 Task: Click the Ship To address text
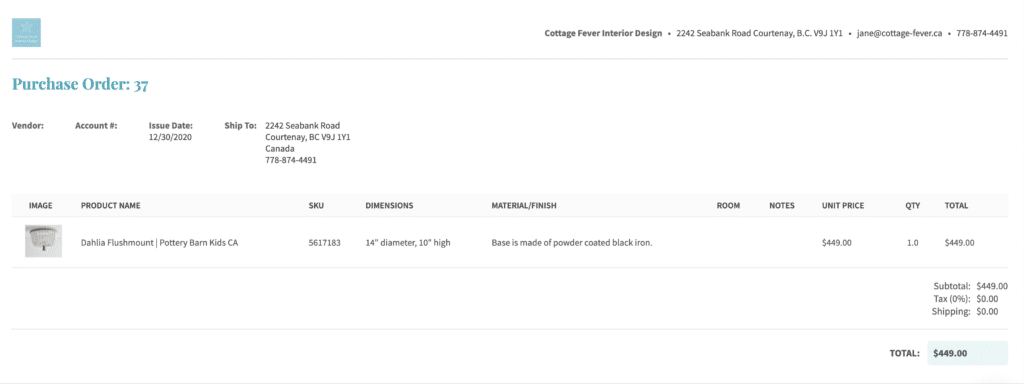[x=308, y=142]
